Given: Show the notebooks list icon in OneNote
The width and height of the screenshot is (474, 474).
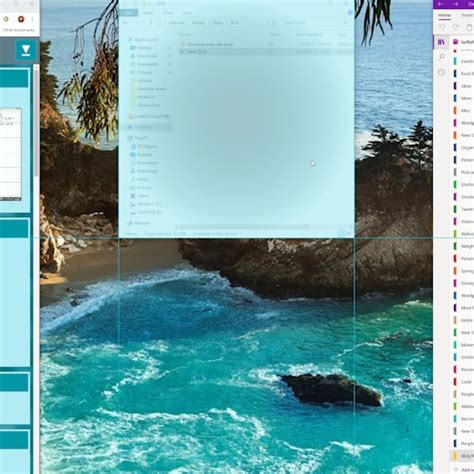Looking at the screenshot, I should [441, 42].
